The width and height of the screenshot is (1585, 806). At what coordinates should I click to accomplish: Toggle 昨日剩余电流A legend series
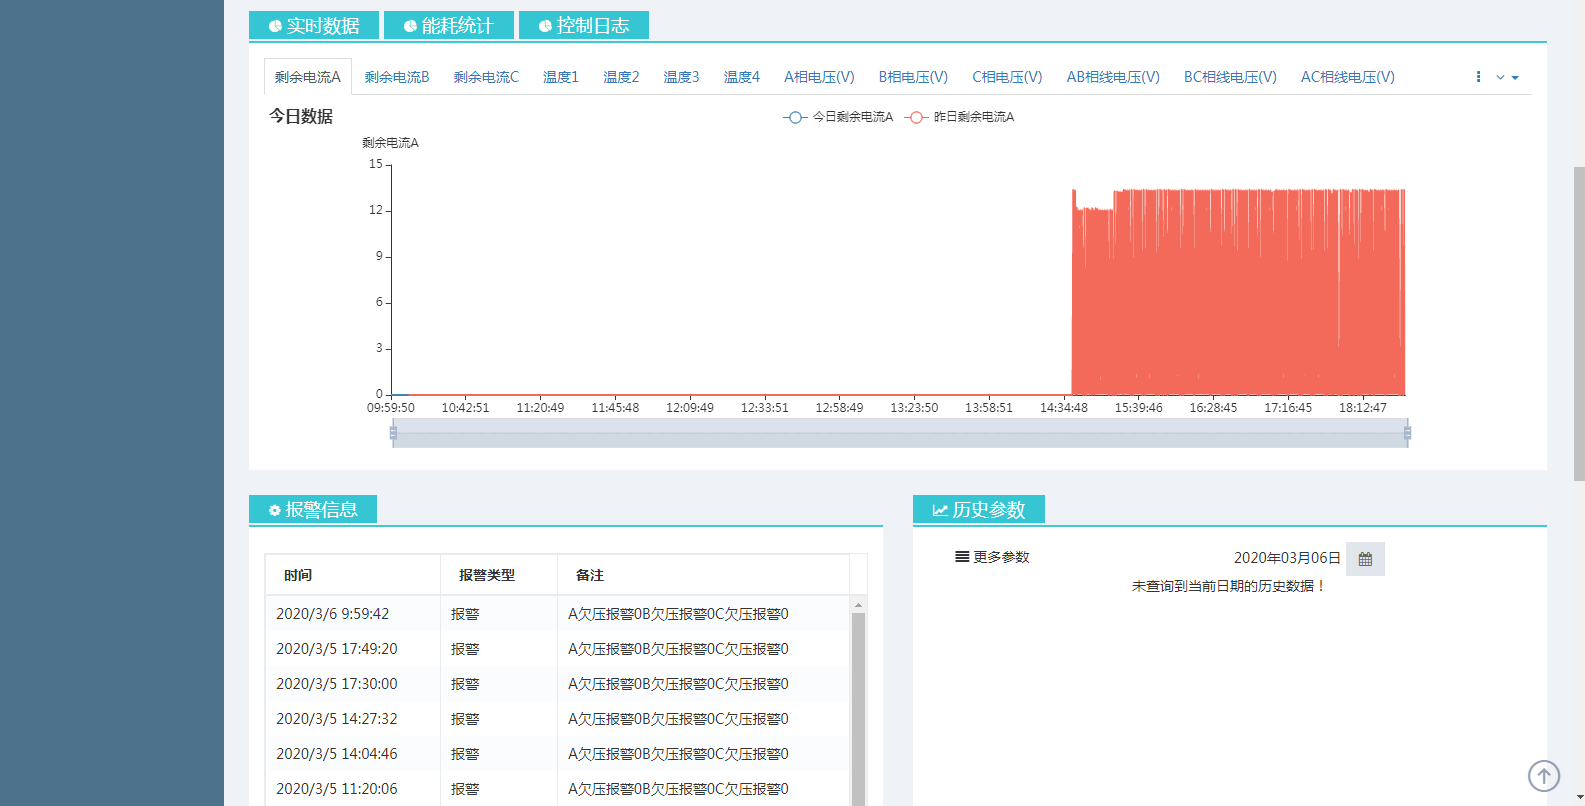960,117
